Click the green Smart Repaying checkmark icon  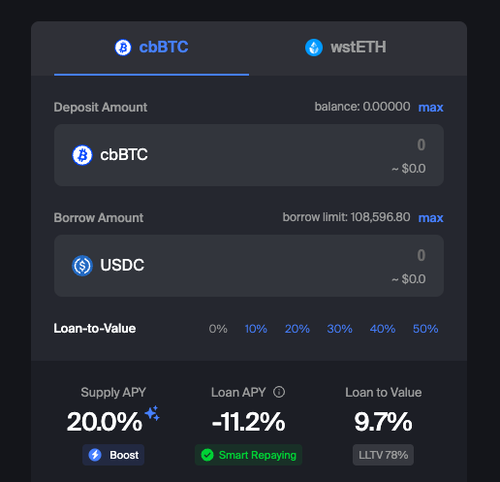click(x=207, y=455)
